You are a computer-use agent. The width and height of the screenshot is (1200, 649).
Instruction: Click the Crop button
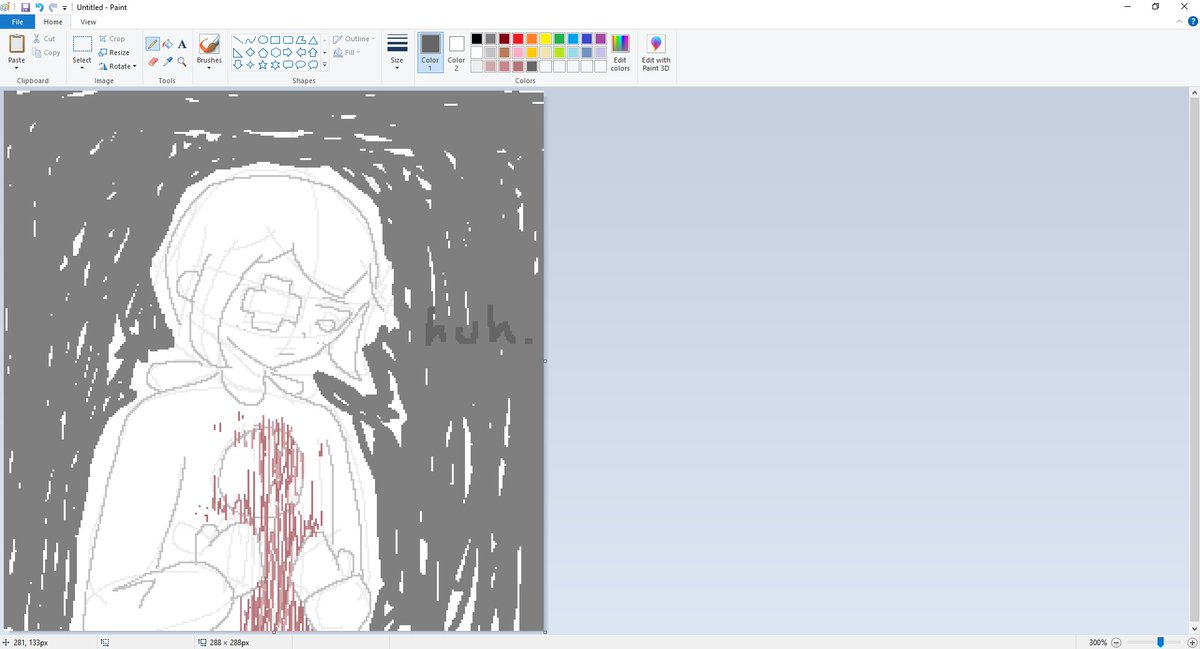coord(112,39)
